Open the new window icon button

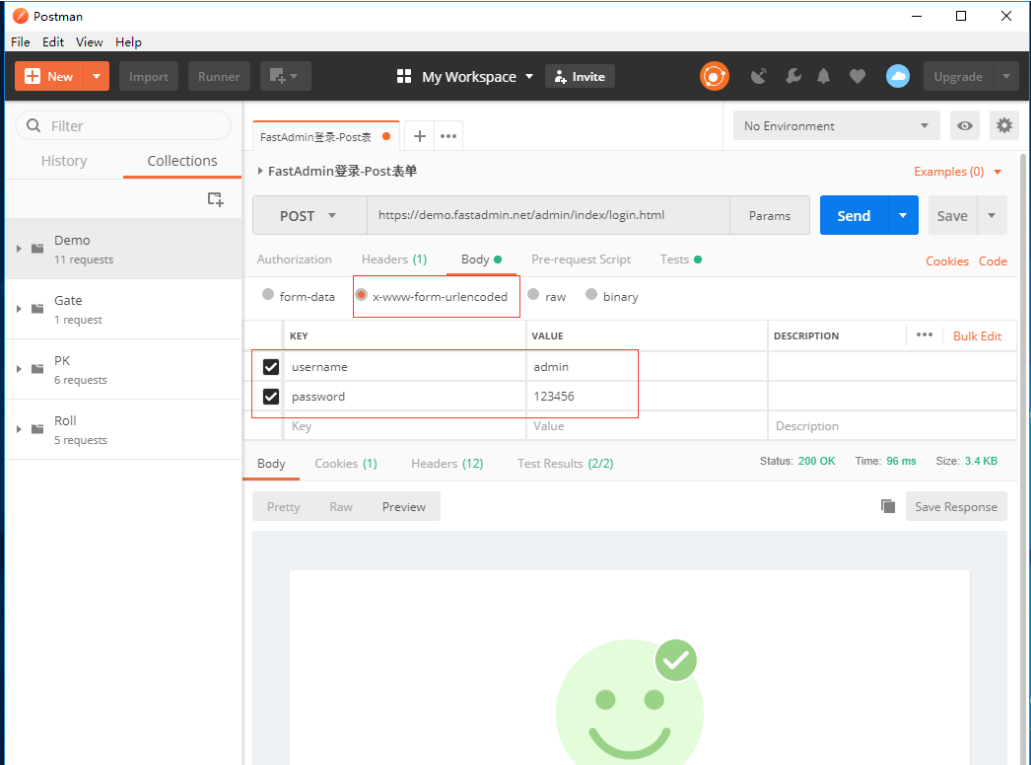[x=285, y=76]
